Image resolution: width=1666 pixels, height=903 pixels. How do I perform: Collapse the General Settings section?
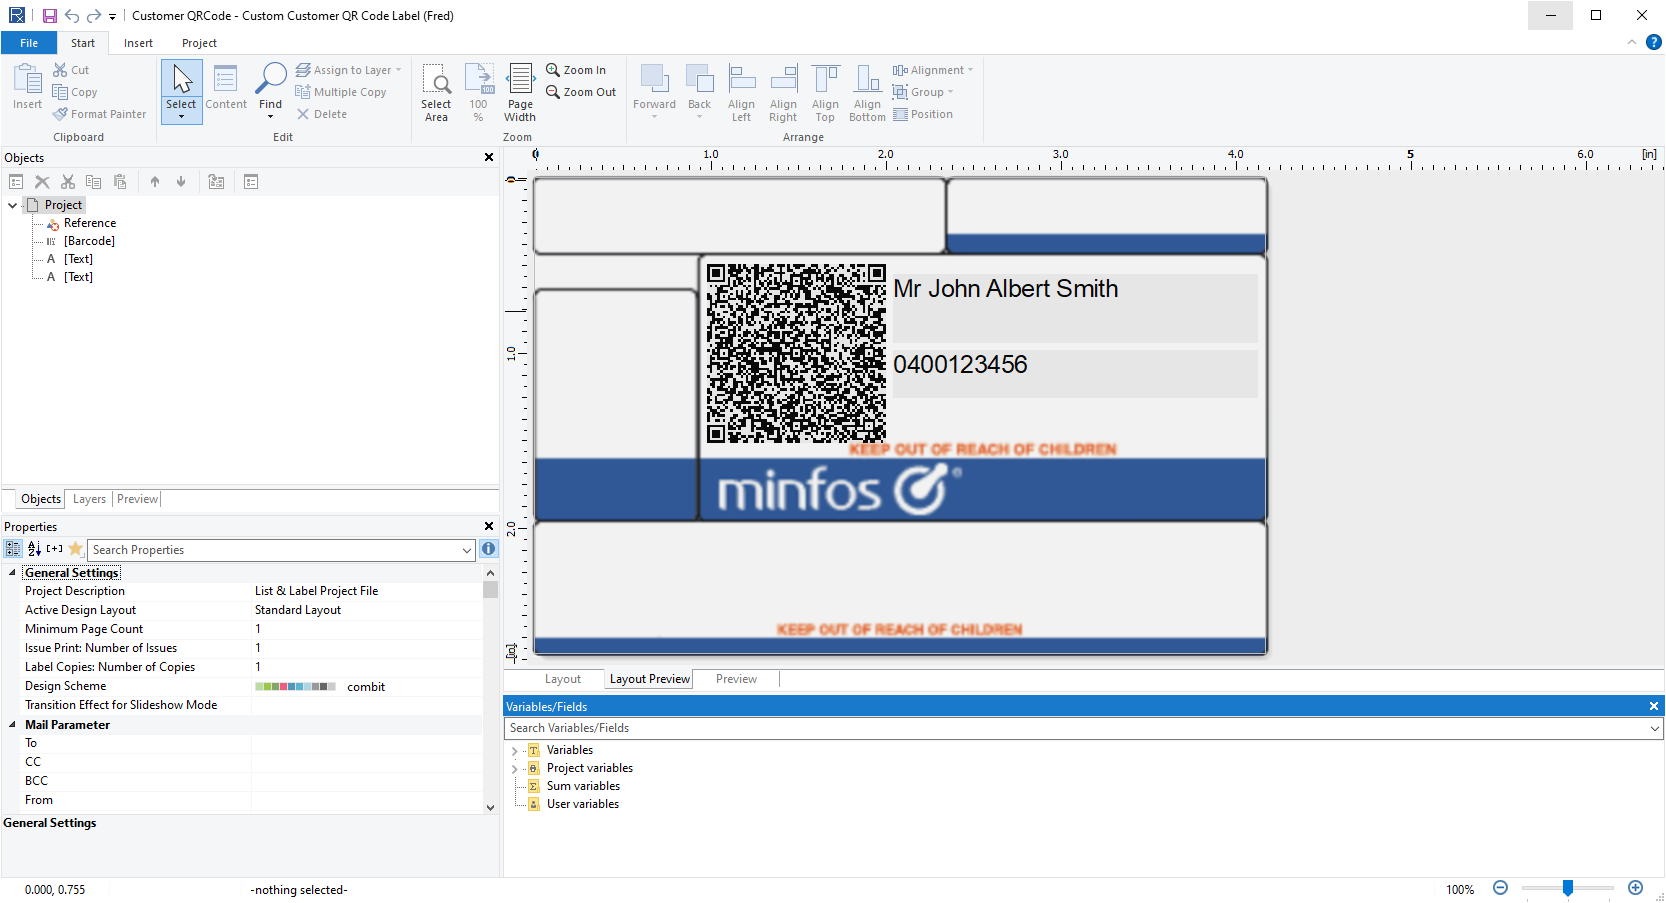pos(12,573)
